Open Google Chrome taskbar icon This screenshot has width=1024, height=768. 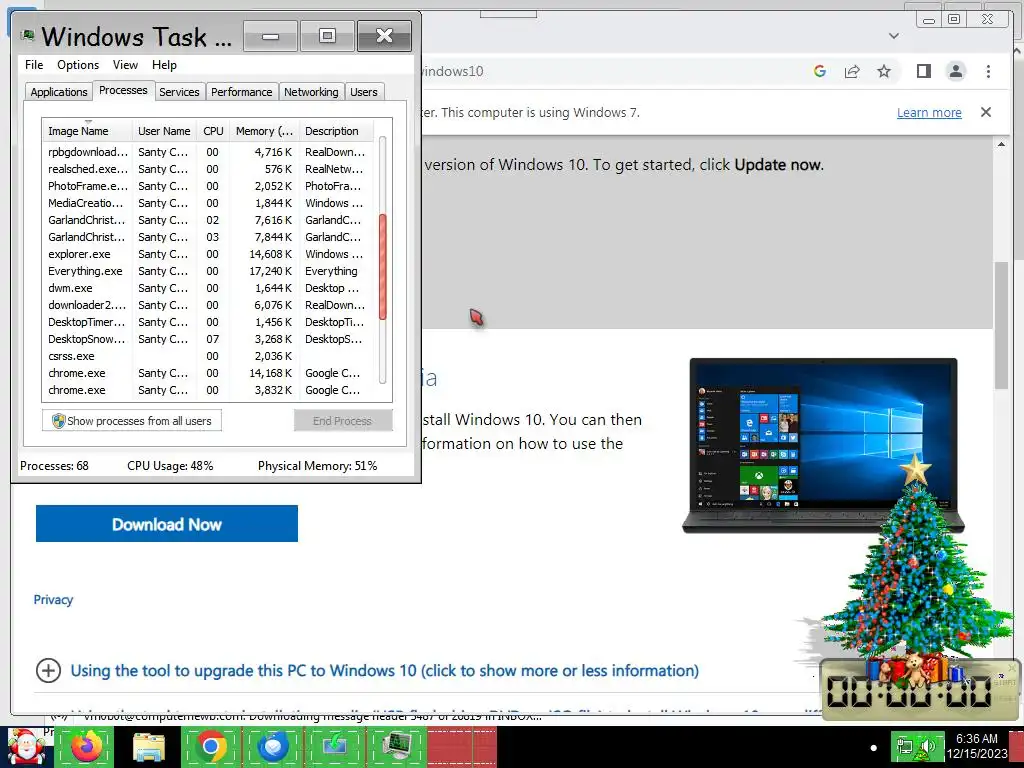point(211,746)
